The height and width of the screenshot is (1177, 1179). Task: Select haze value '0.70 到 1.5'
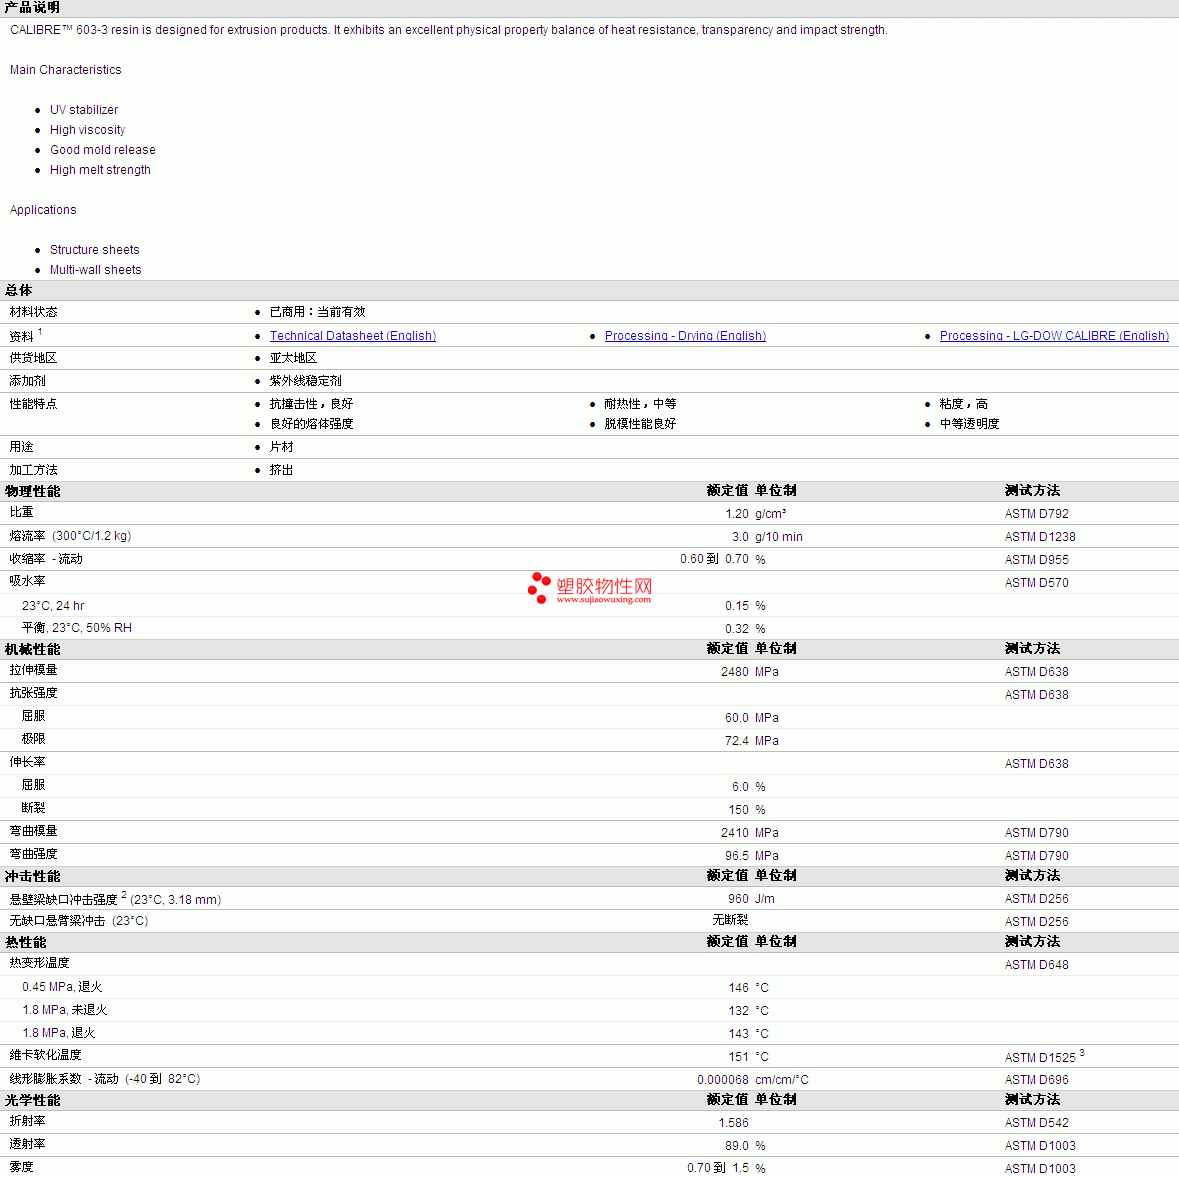click(718, 1168)
